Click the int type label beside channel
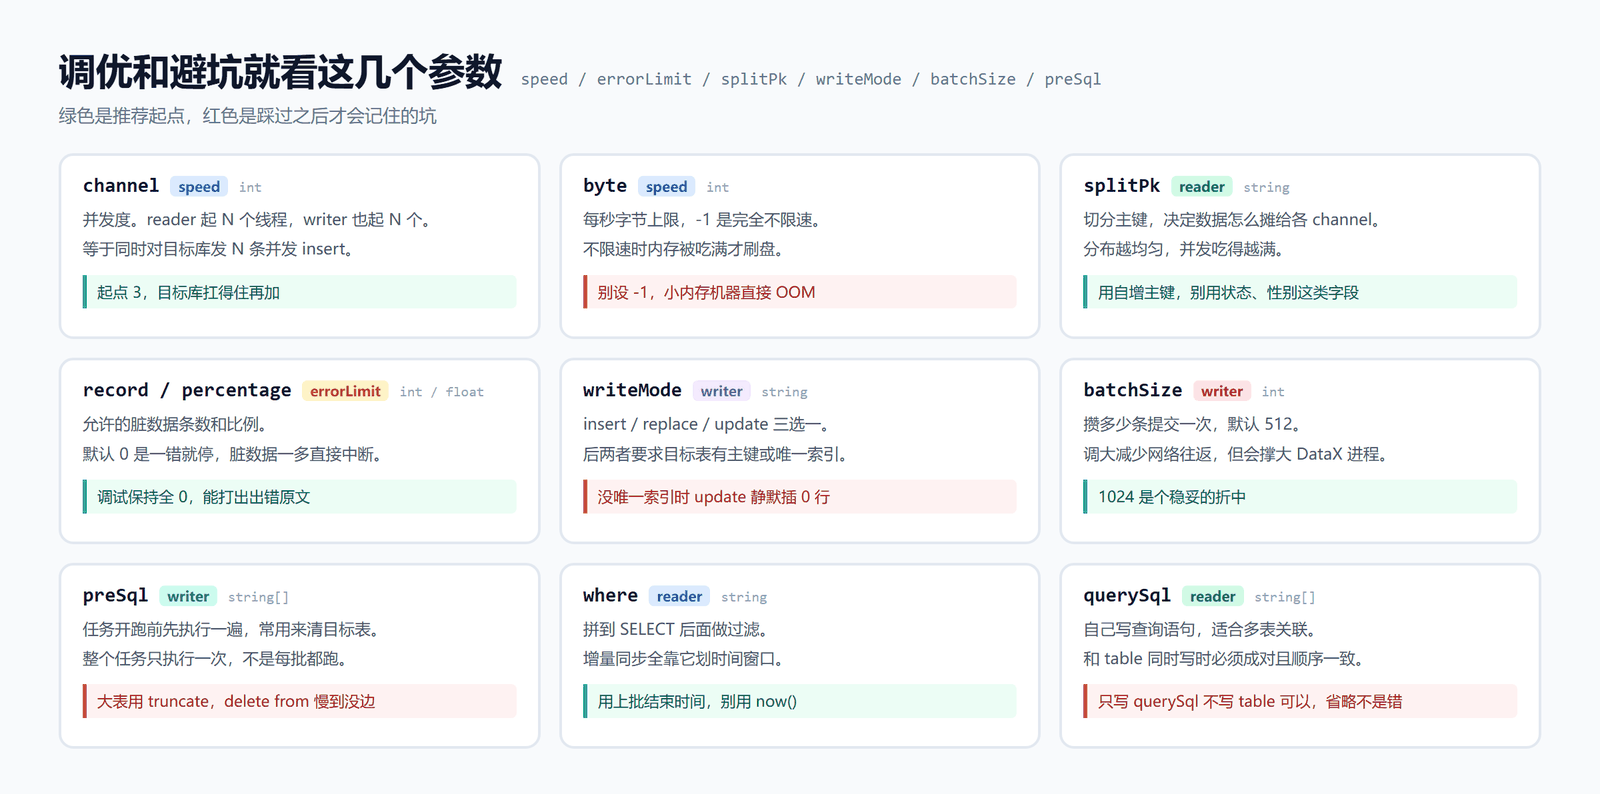Screen dimensions: 1600x794 [x=250, y=187]
